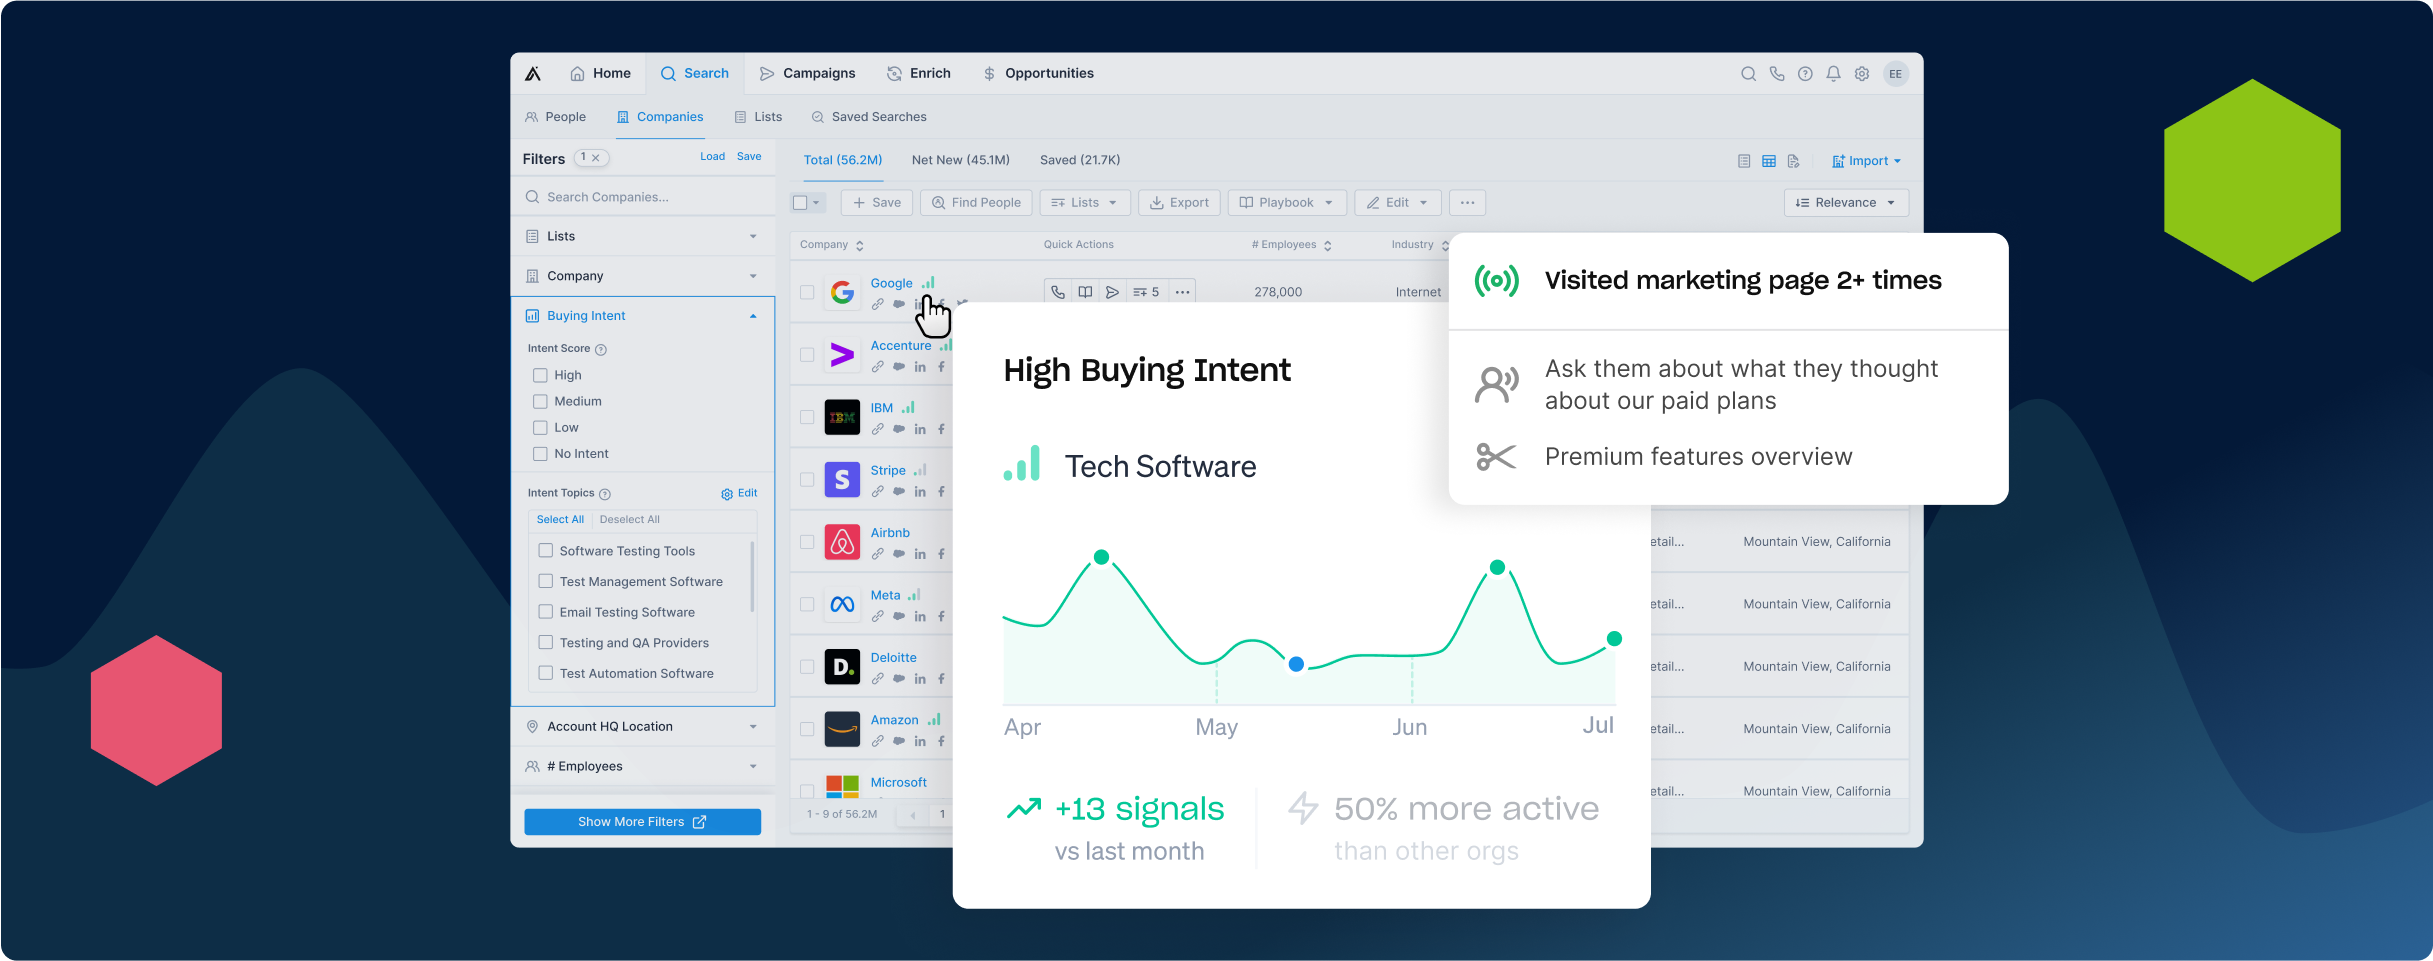The height and width of the screenshot is (961, 2433).
Task: Click the Show More Filters button
Action: pyautogui.click(x=642, y=822)
